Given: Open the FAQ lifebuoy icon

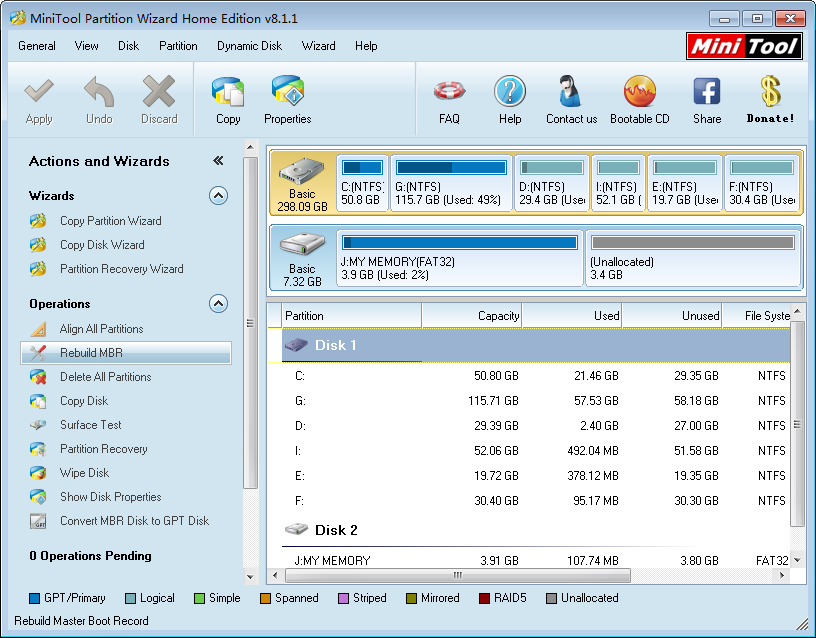Looking at the screenshot, I should (449, 91).
